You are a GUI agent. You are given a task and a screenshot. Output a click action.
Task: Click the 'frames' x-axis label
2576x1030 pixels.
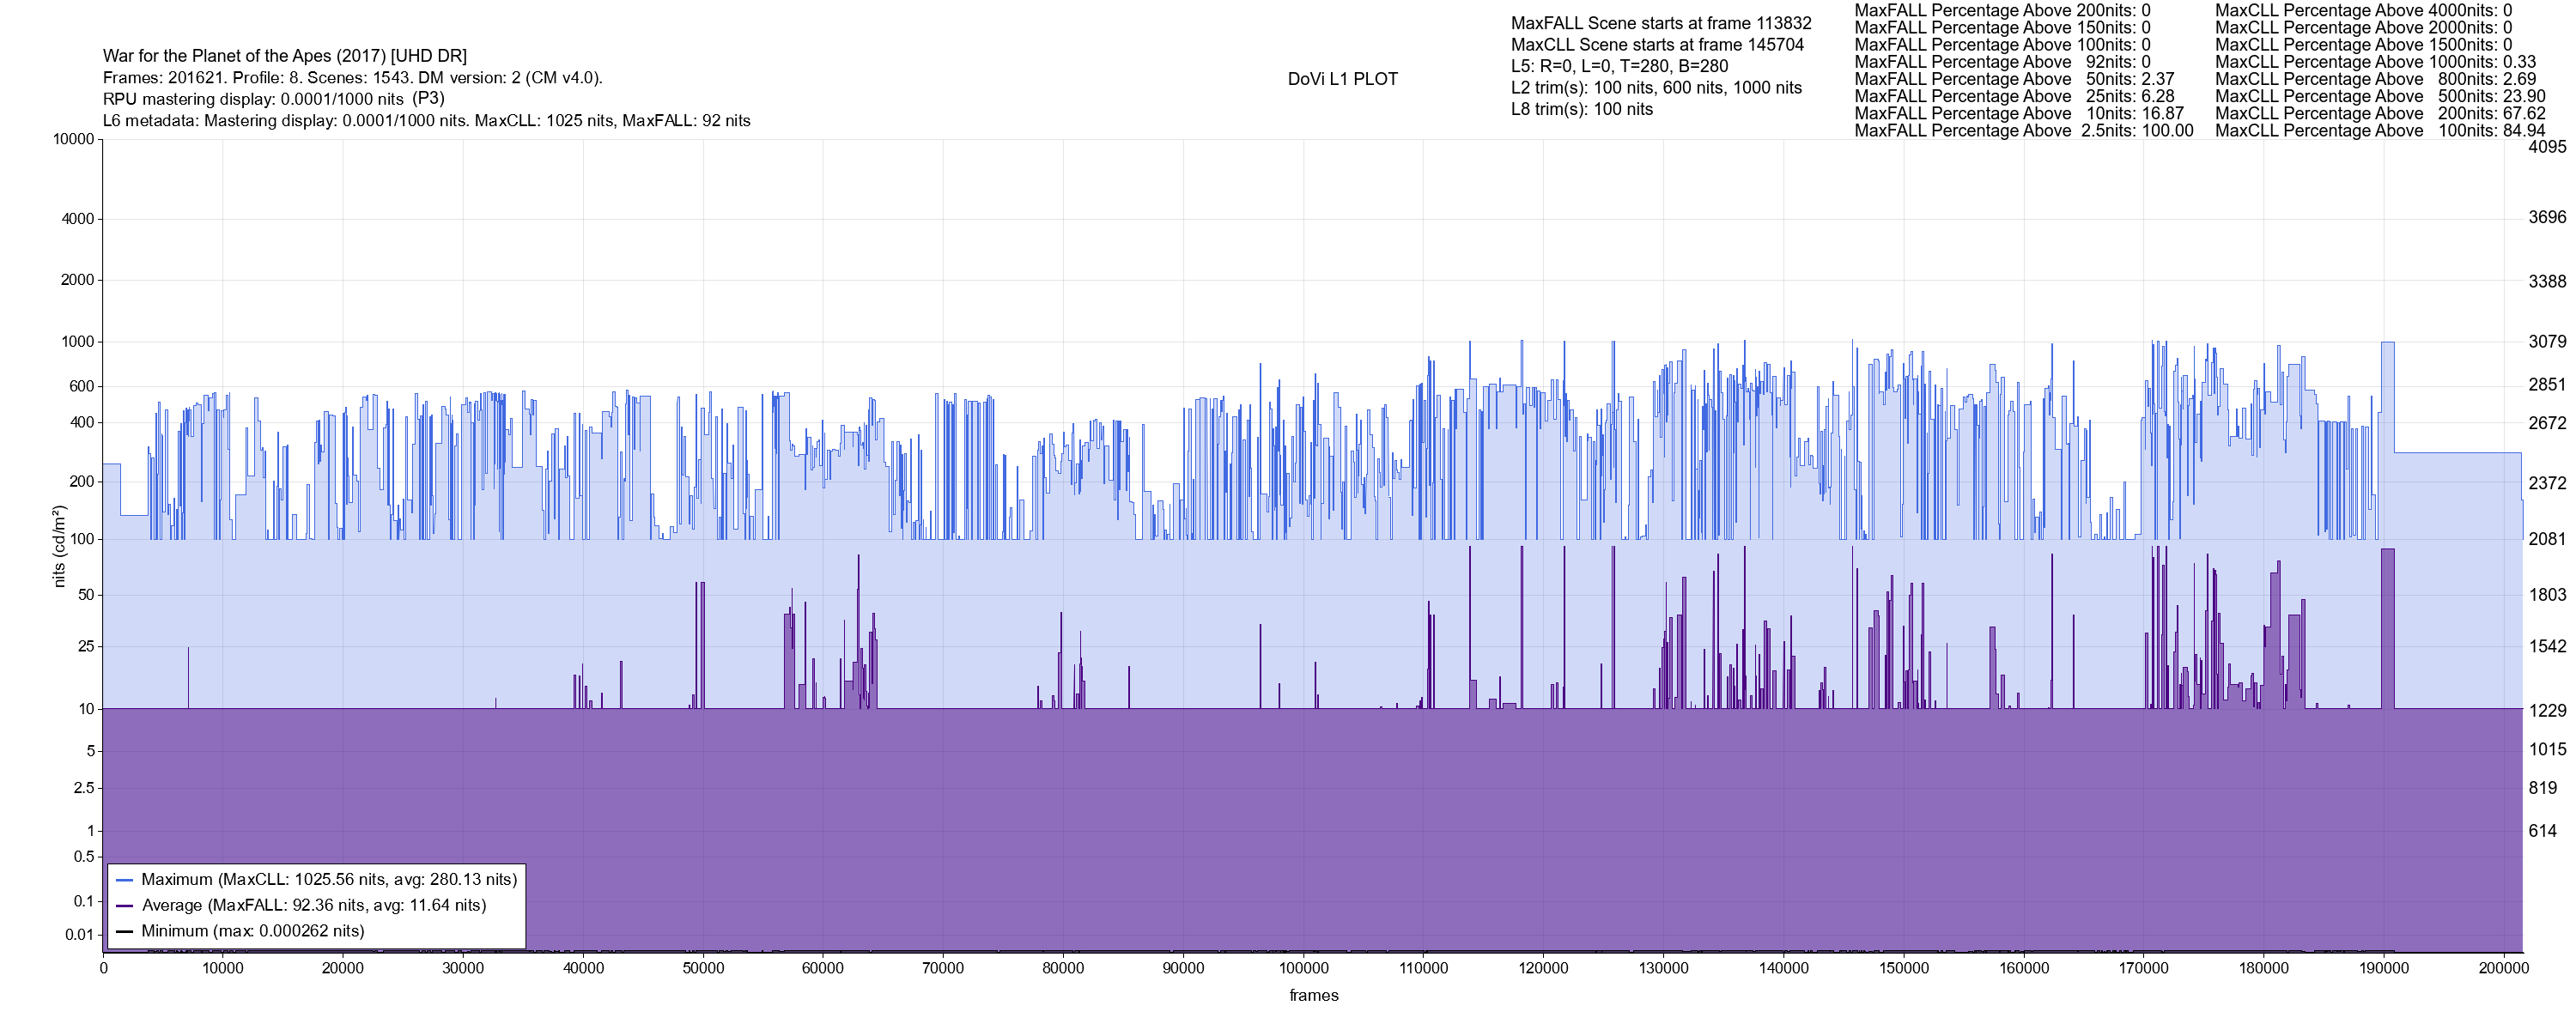[1313, 996]
